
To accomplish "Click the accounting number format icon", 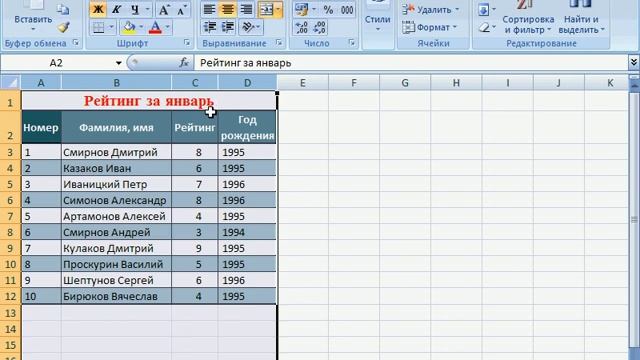I will [x=302, y=9].
